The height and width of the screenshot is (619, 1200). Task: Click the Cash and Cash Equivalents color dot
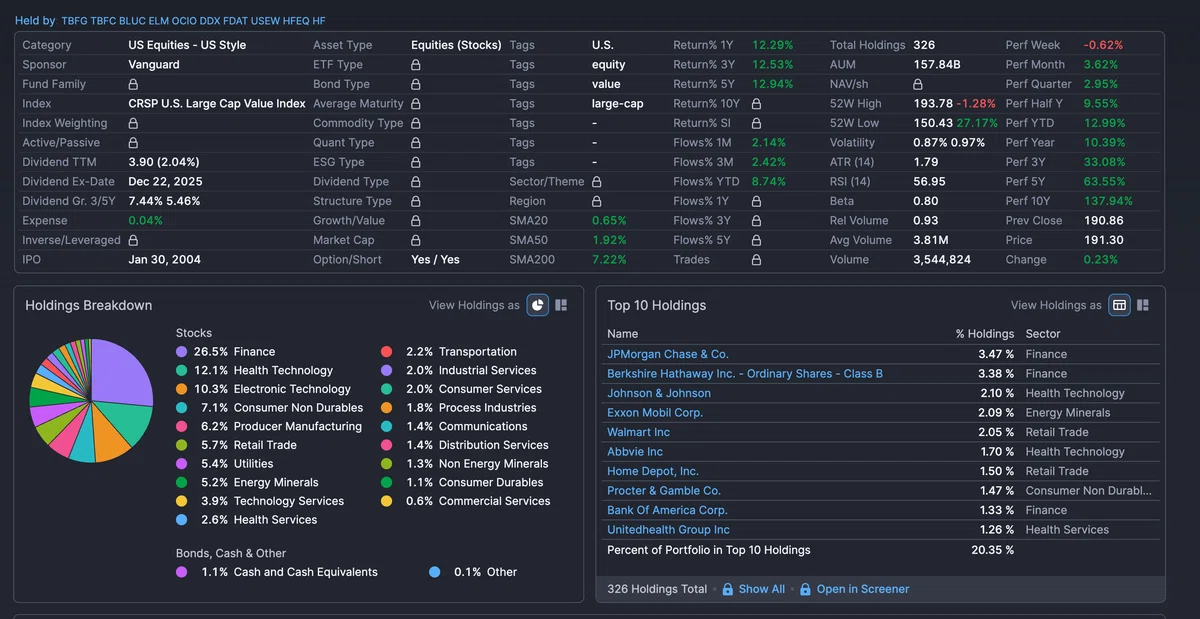coord(181,572)
